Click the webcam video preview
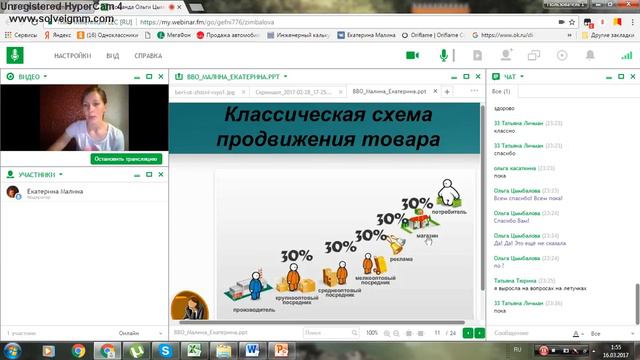 click(84, 118)
